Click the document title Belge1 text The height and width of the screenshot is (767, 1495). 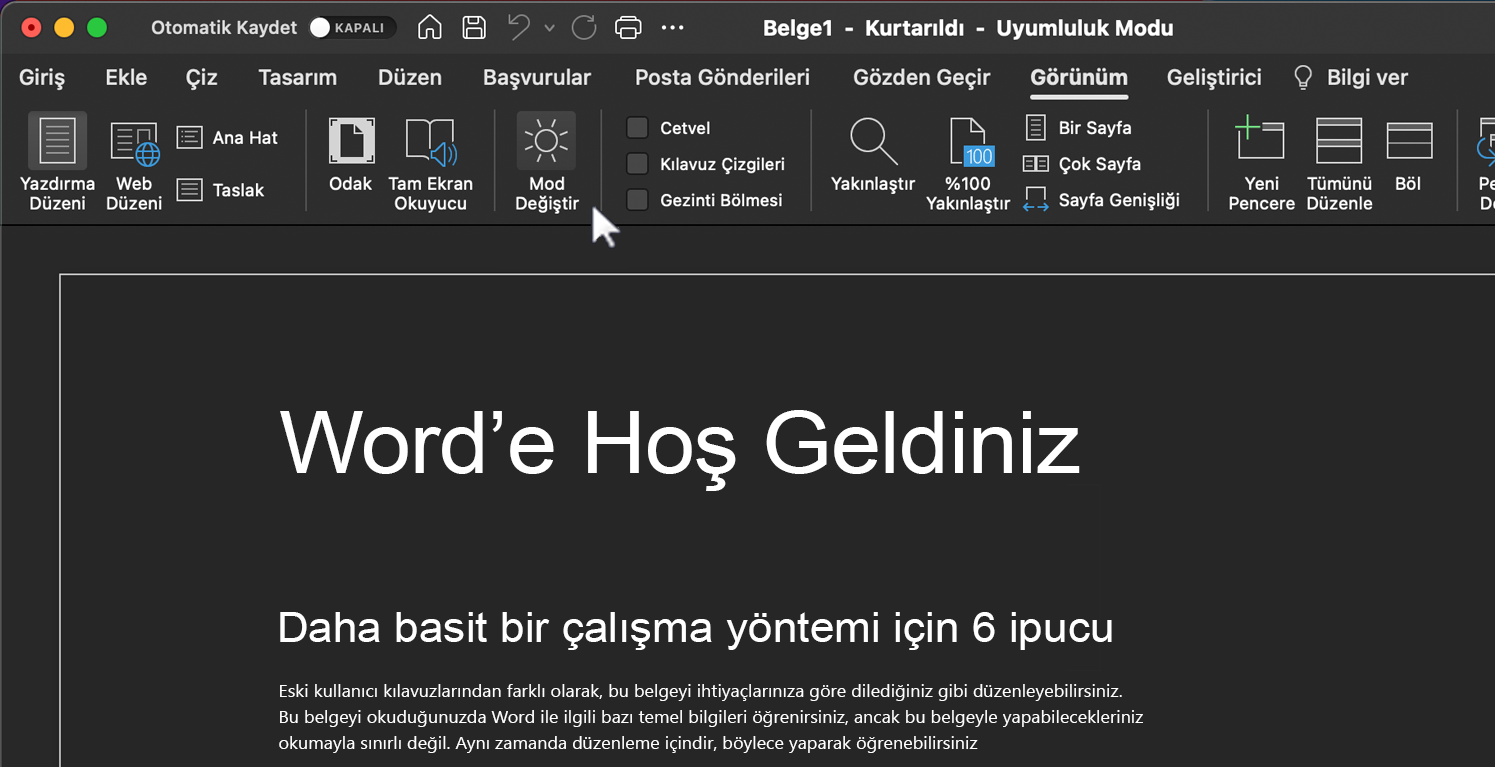click(x=797, y=28)
